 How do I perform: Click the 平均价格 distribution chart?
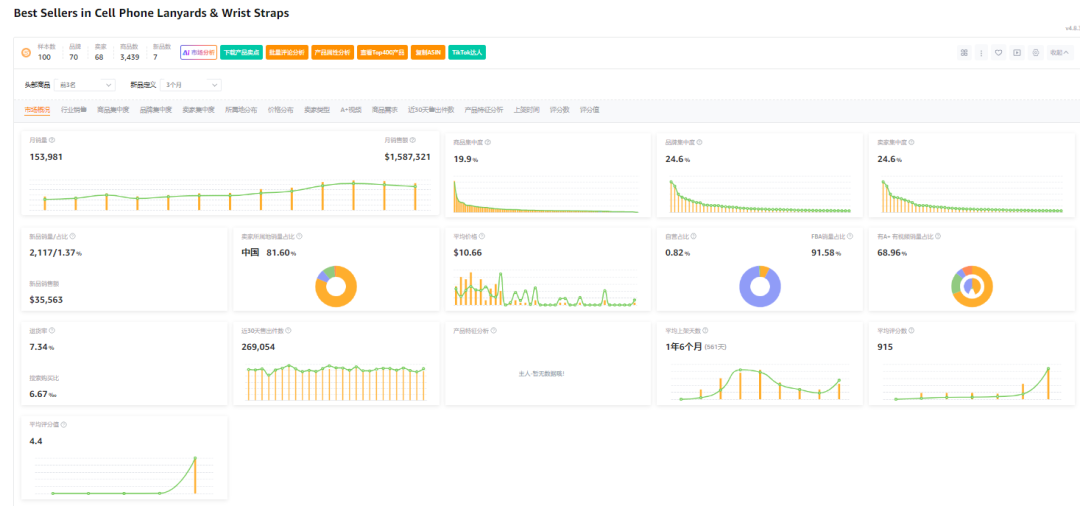pos(545,288)
